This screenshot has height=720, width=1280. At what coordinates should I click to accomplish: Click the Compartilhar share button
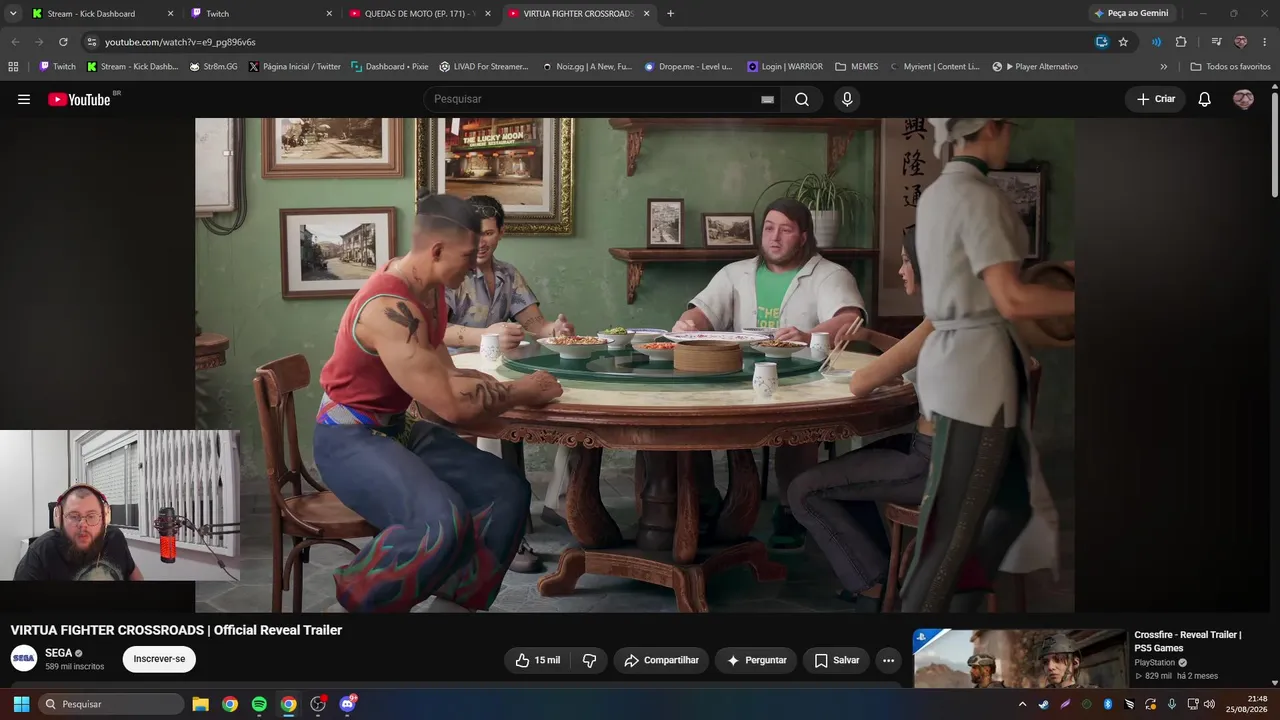coord(661,660)
